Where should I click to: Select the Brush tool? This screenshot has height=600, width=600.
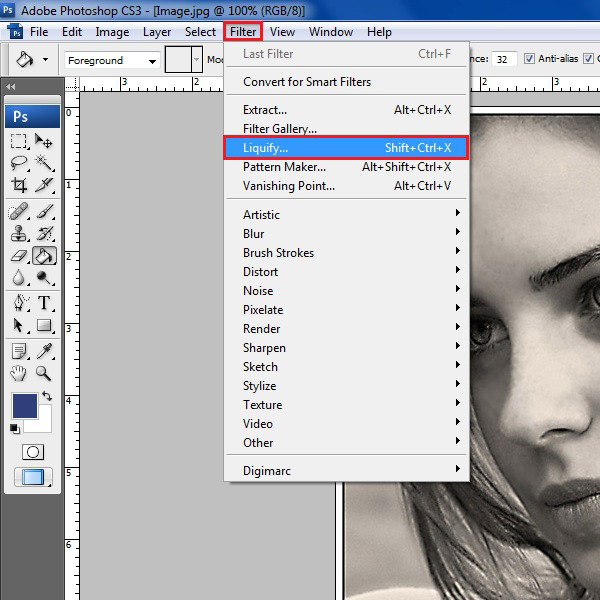pyautogui.click(x=44, y=212)
